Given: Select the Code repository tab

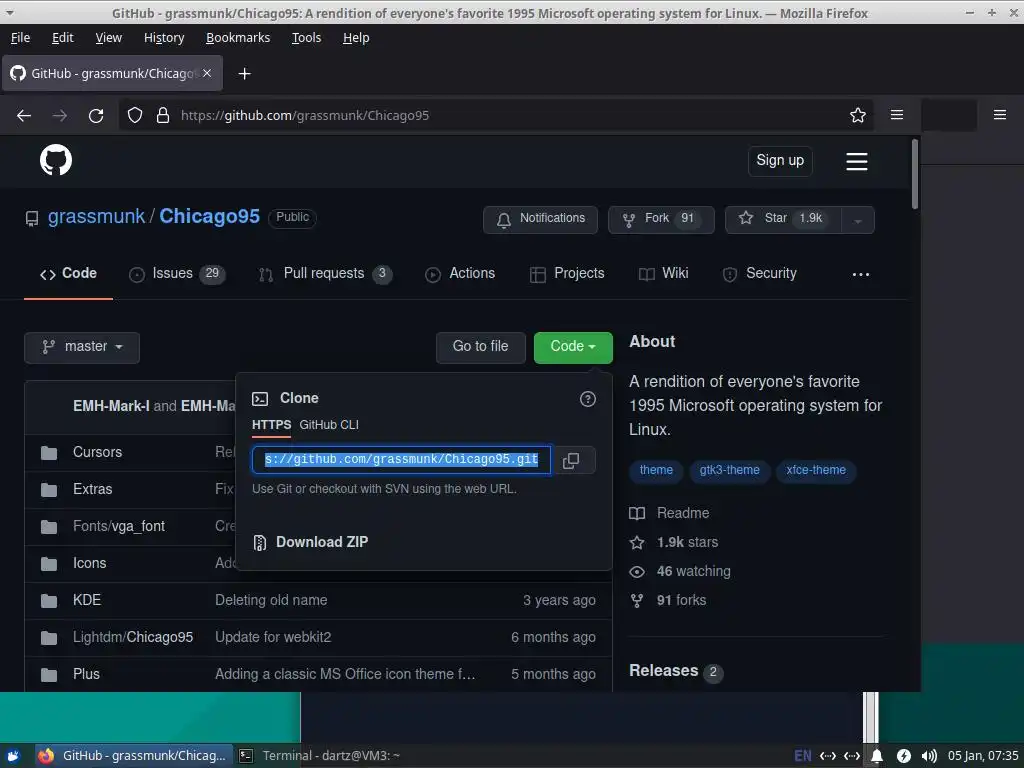Looking at the screenshot, I should coord(69,274).
